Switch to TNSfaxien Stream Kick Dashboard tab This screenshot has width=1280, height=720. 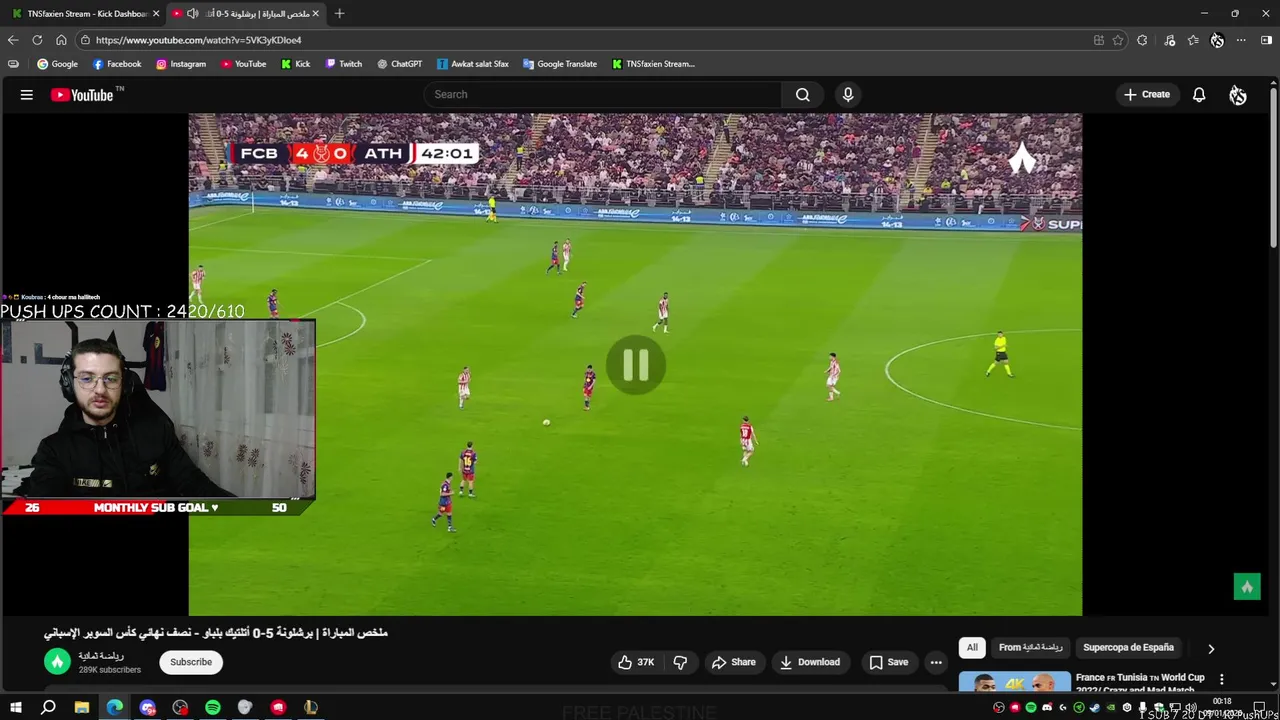coord(82,13)
